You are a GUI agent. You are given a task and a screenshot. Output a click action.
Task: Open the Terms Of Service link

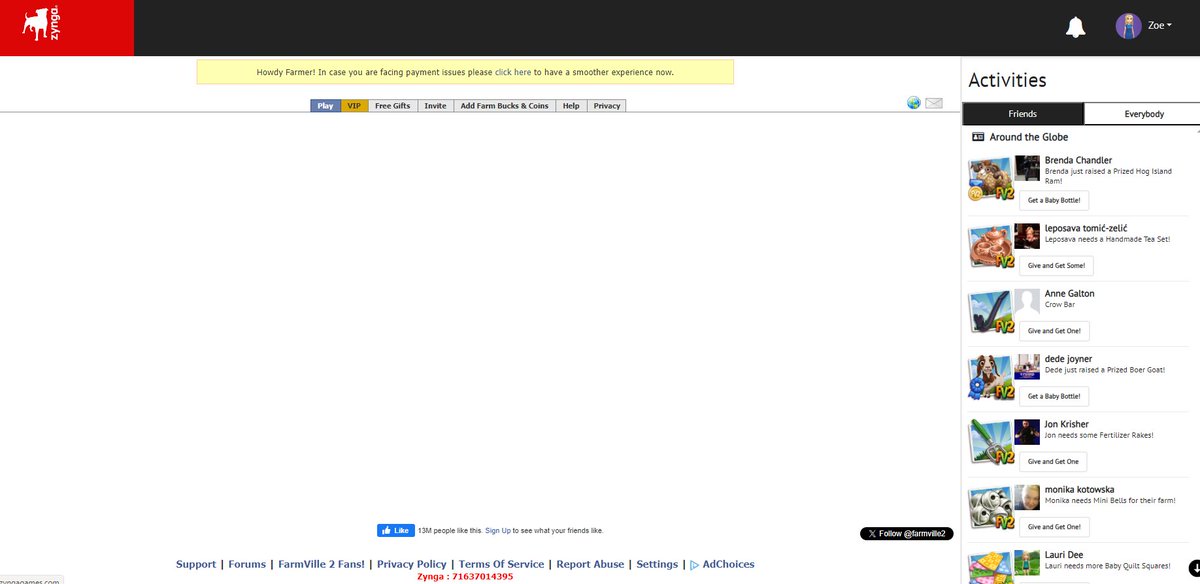point(501,565)
